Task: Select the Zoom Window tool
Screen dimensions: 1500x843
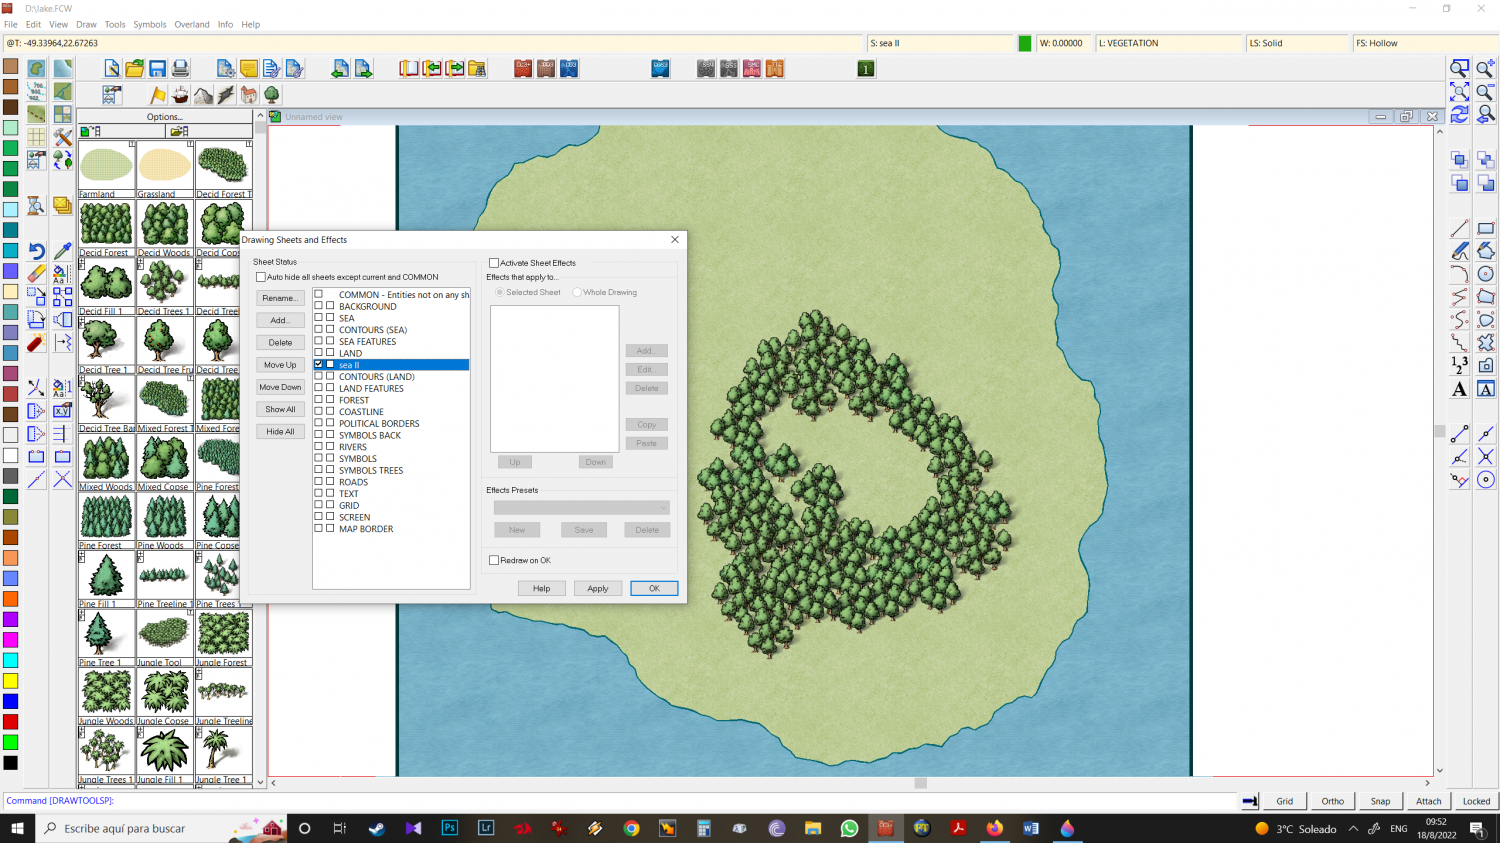Action: pos(1460,69)
